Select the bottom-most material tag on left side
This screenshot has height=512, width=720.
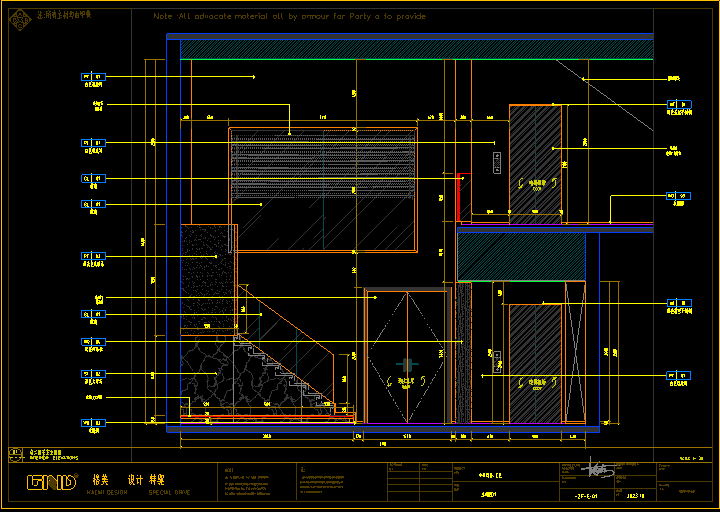[x=92, y=423]
